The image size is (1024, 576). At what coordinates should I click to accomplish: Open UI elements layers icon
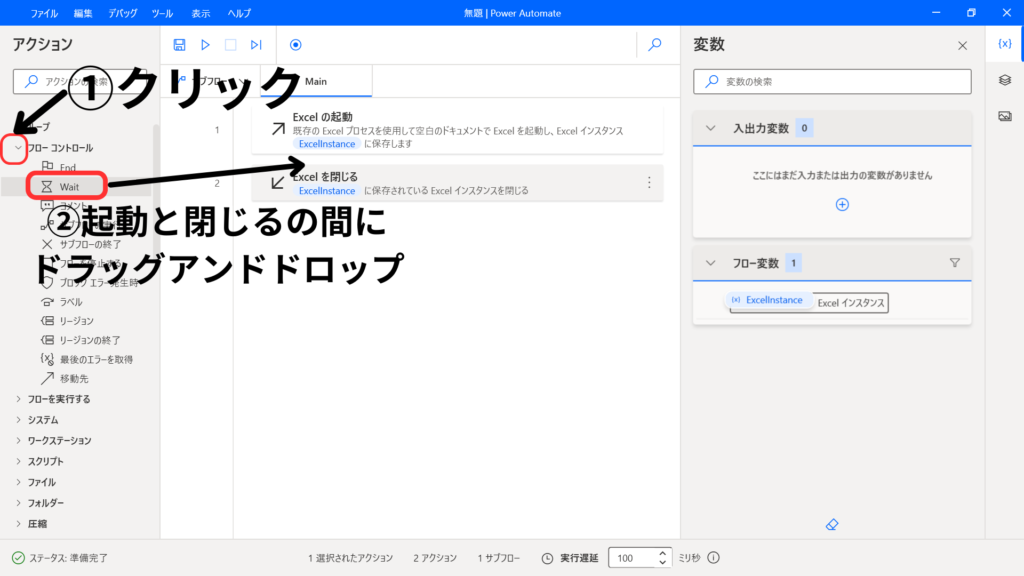coord(1004,80)
